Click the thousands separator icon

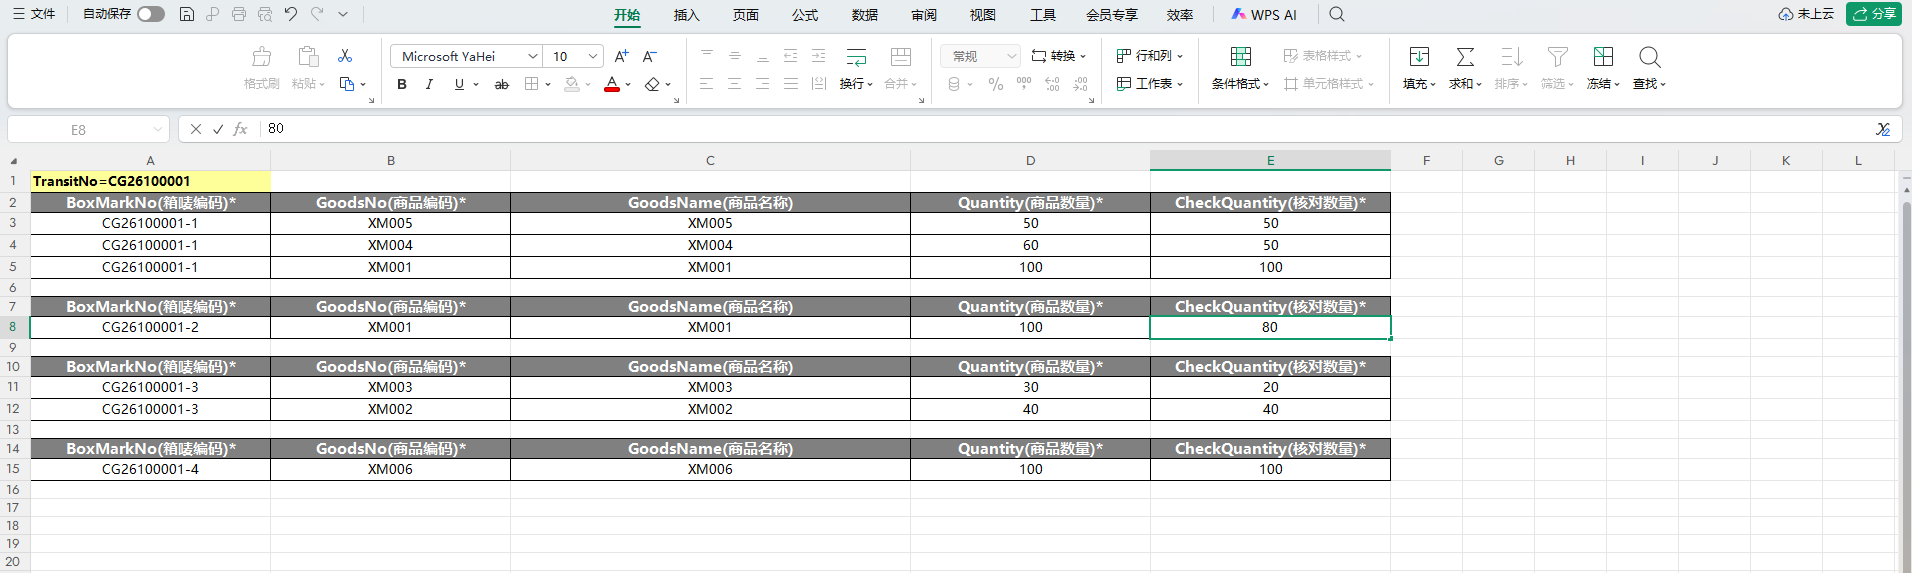(x=1024, y=84)
